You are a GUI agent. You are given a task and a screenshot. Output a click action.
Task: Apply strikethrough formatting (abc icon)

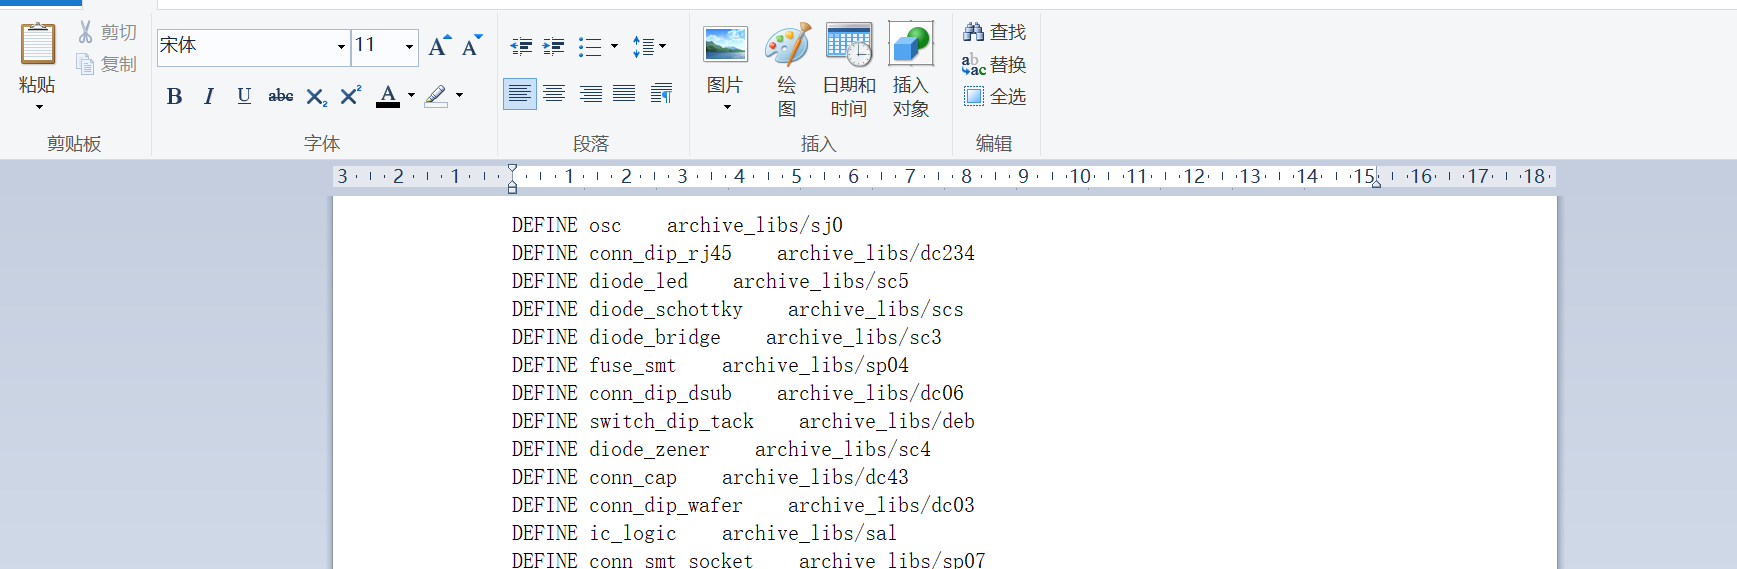(280, 96)
